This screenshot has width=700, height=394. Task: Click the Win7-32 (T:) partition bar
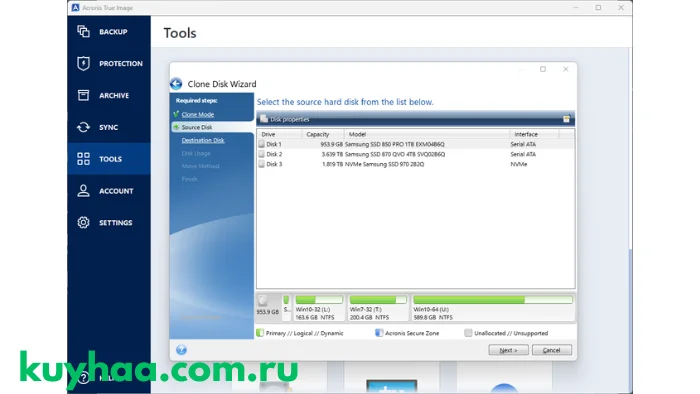click(x=378, y=300)
